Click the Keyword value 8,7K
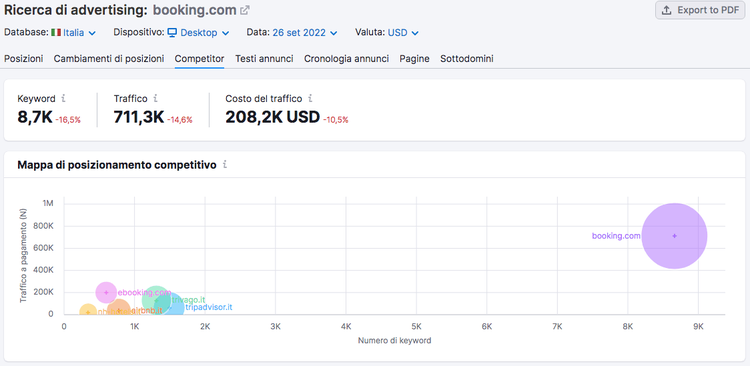The width and height of the screenshot is (750, 366). (35, 117)
